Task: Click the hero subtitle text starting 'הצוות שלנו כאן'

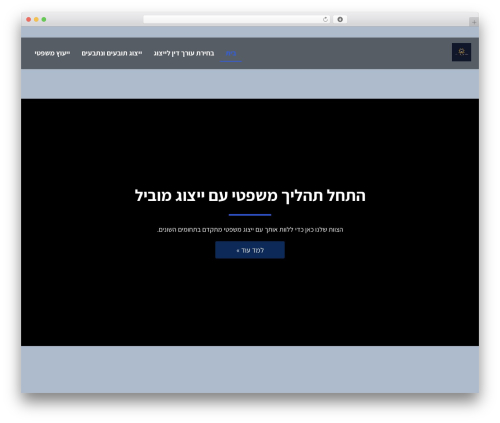Action: pos(250,230)
